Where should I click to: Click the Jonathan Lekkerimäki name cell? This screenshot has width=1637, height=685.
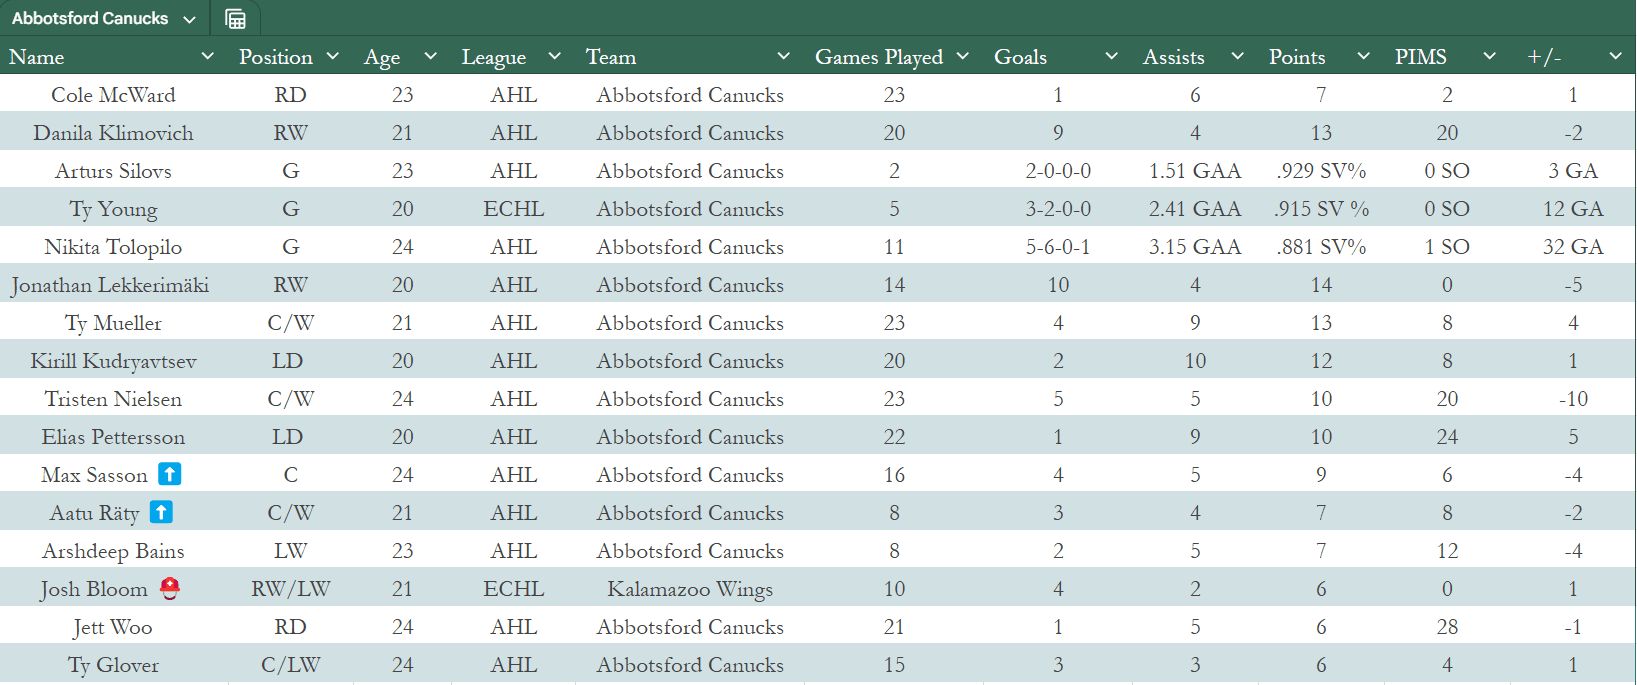110,285
